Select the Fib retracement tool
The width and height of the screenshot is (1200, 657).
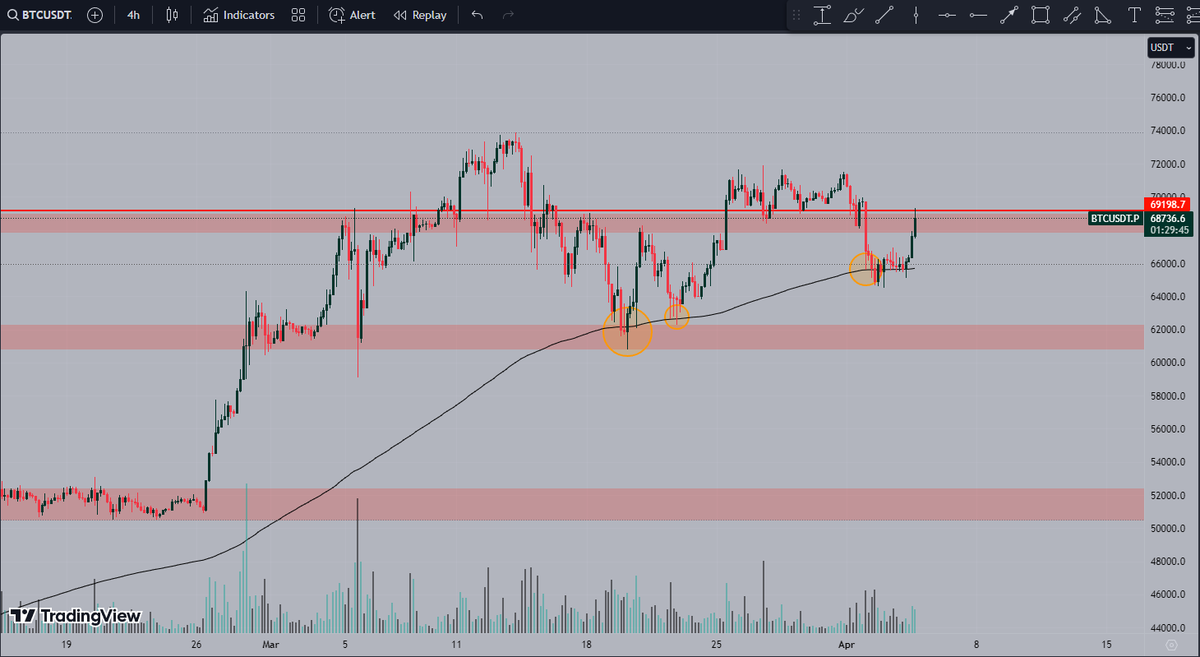(1164, 15)
